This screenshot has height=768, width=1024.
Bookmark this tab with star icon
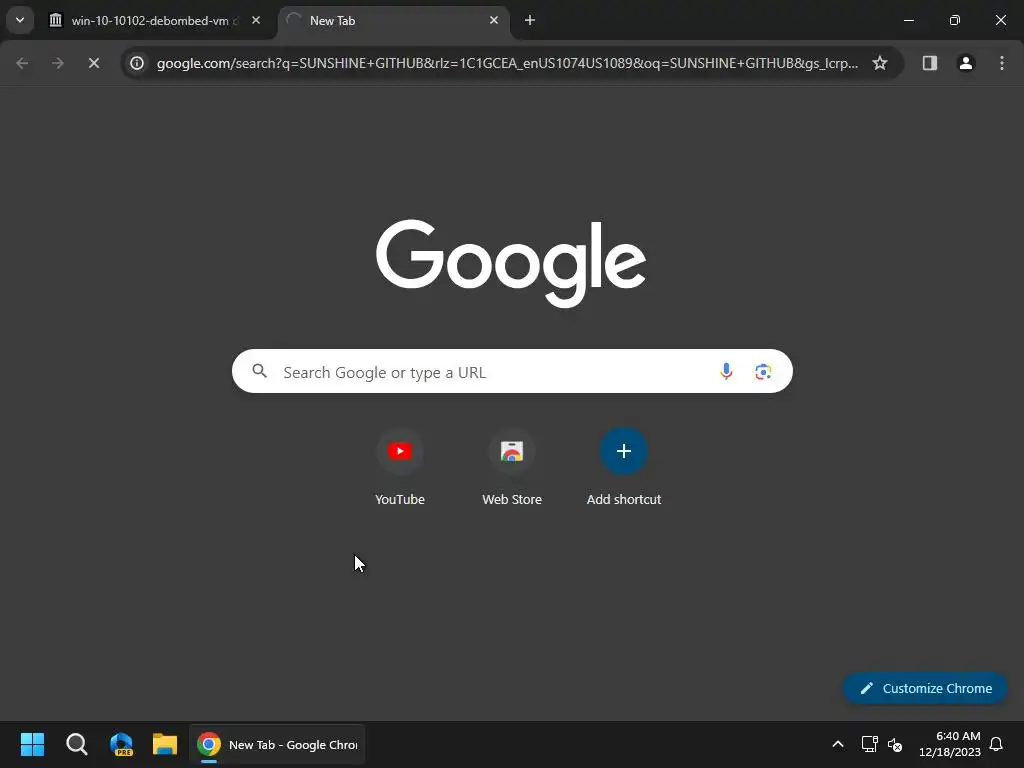[880, 63]
